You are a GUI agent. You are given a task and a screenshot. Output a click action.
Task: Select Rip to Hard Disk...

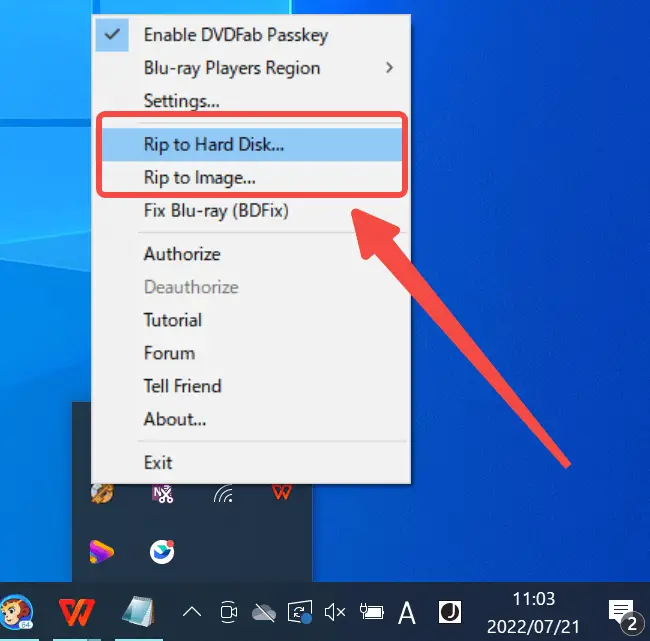point(251,144)
